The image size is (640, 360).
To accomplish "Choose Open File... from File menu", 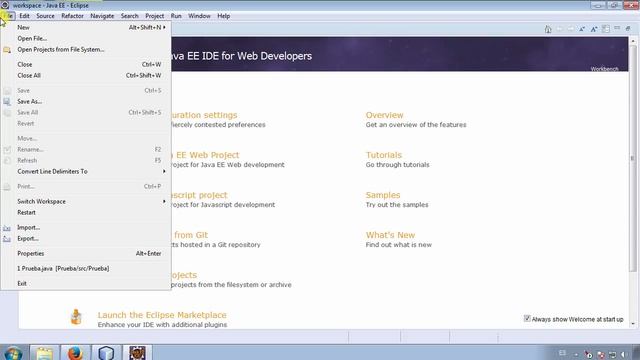I will coord(86,38).
